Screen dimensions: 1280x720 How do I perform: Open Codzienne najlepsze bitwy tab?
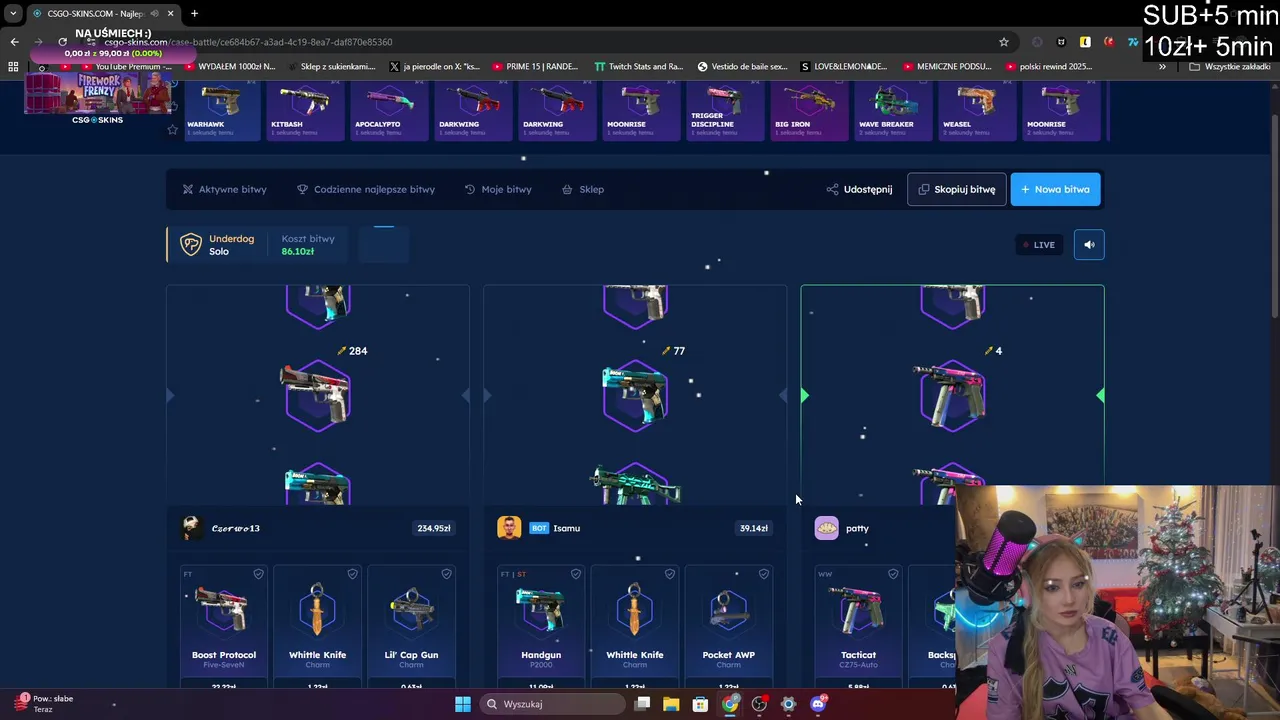click(x=366, y=189)
